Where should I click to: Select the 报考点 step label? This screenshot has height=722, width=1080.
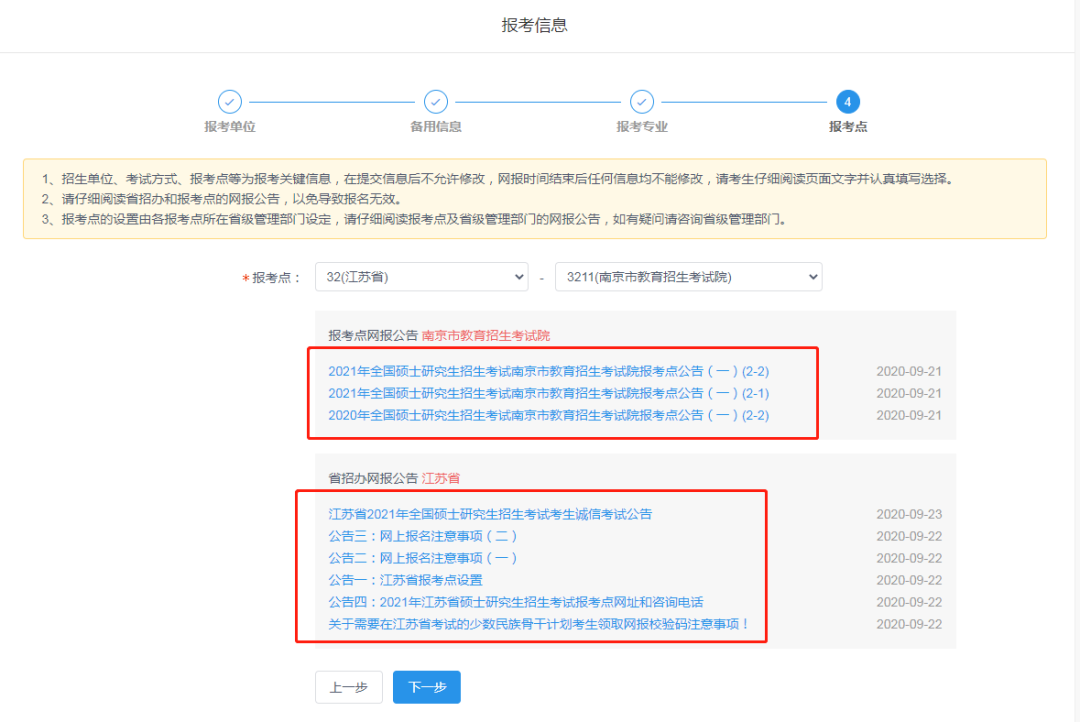point(847,127)
